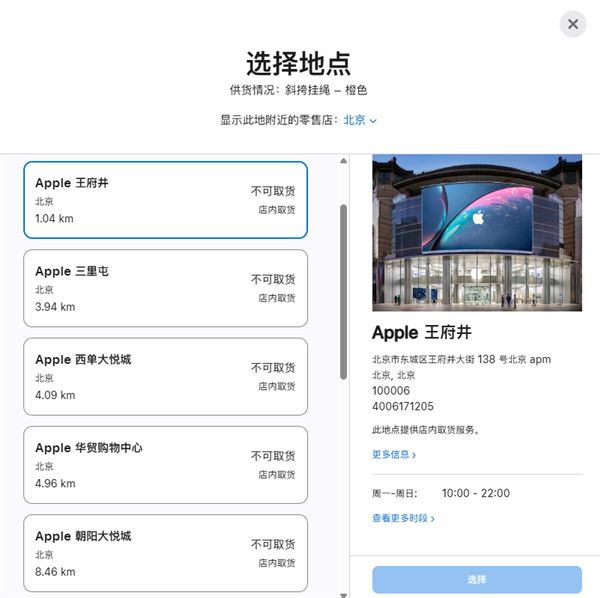
Task: Click the Apple 王府井 storefront photo
Action: coord(476,232)
